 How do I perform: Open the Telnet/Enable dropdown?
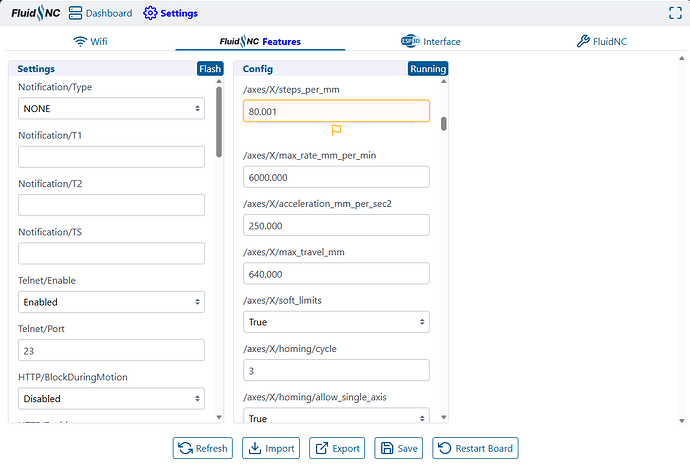pyautogui.click(x=111, y=302)
